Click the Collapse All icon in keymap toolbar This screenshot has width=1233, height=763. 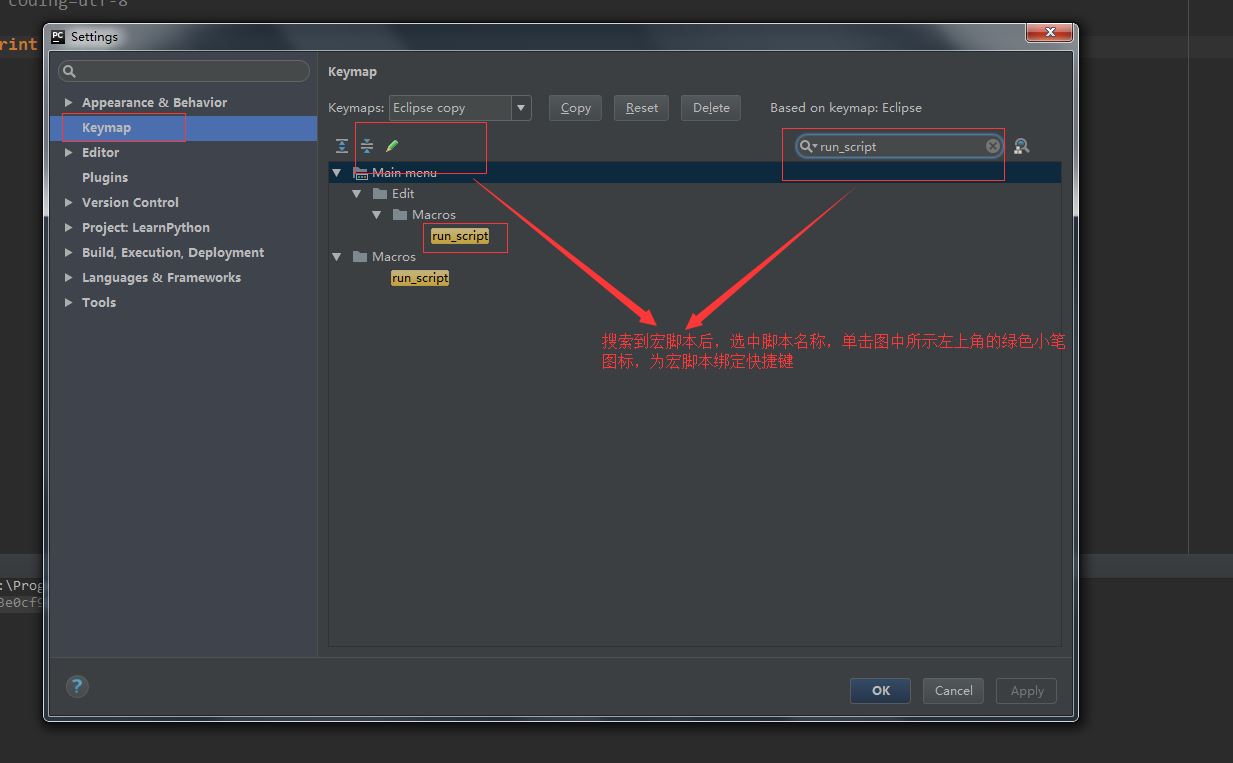[367, 146]
